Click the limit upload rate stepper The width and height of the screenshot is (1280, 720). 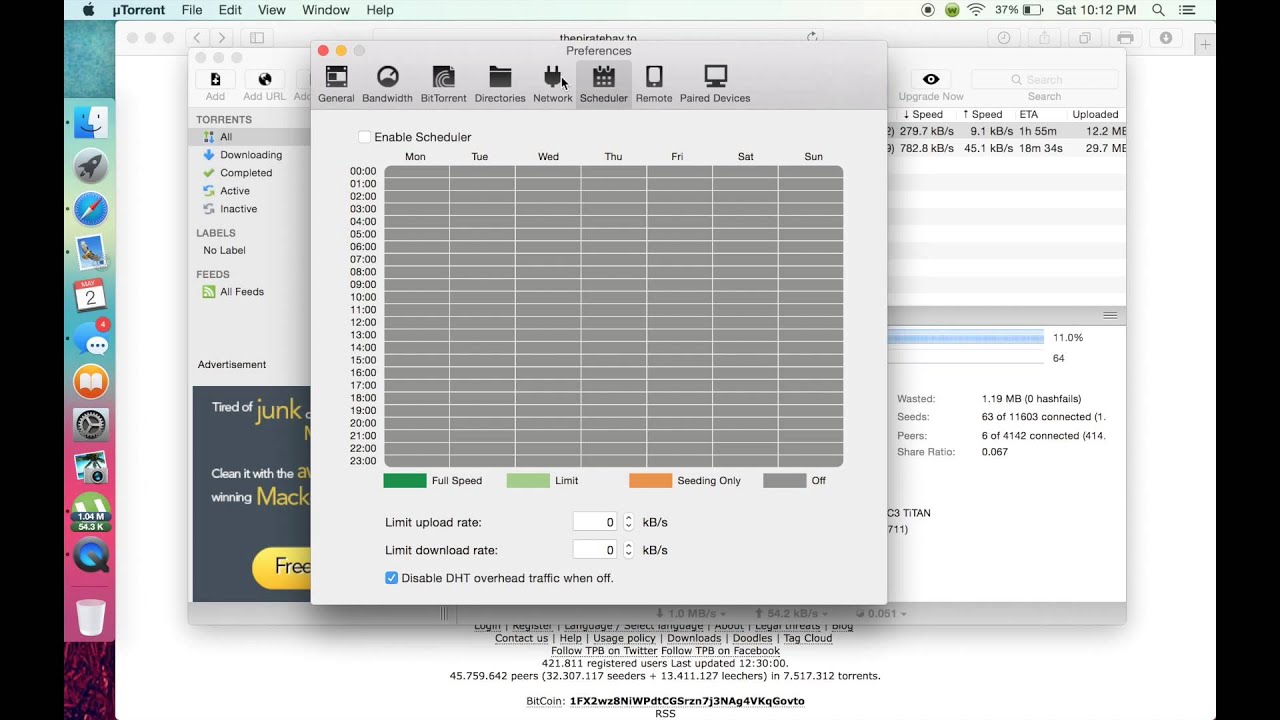click(x=628, y=522)
